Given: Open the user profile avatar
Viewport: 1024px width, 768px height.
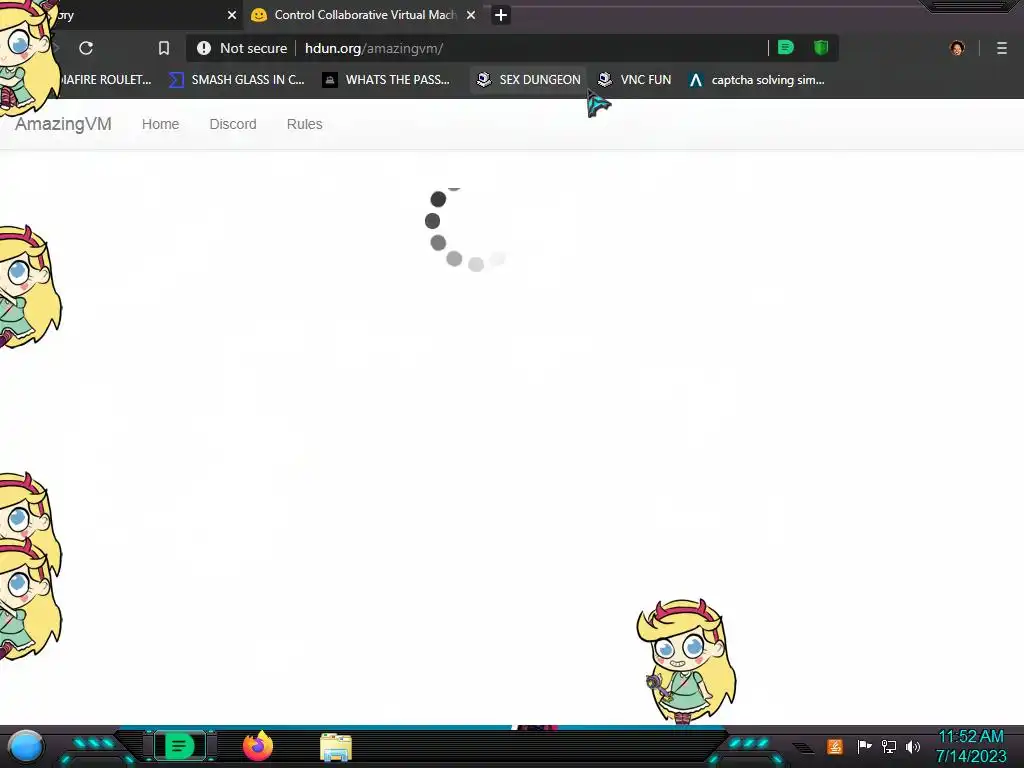Looking at the screenshot, I should tap(957, 48).
